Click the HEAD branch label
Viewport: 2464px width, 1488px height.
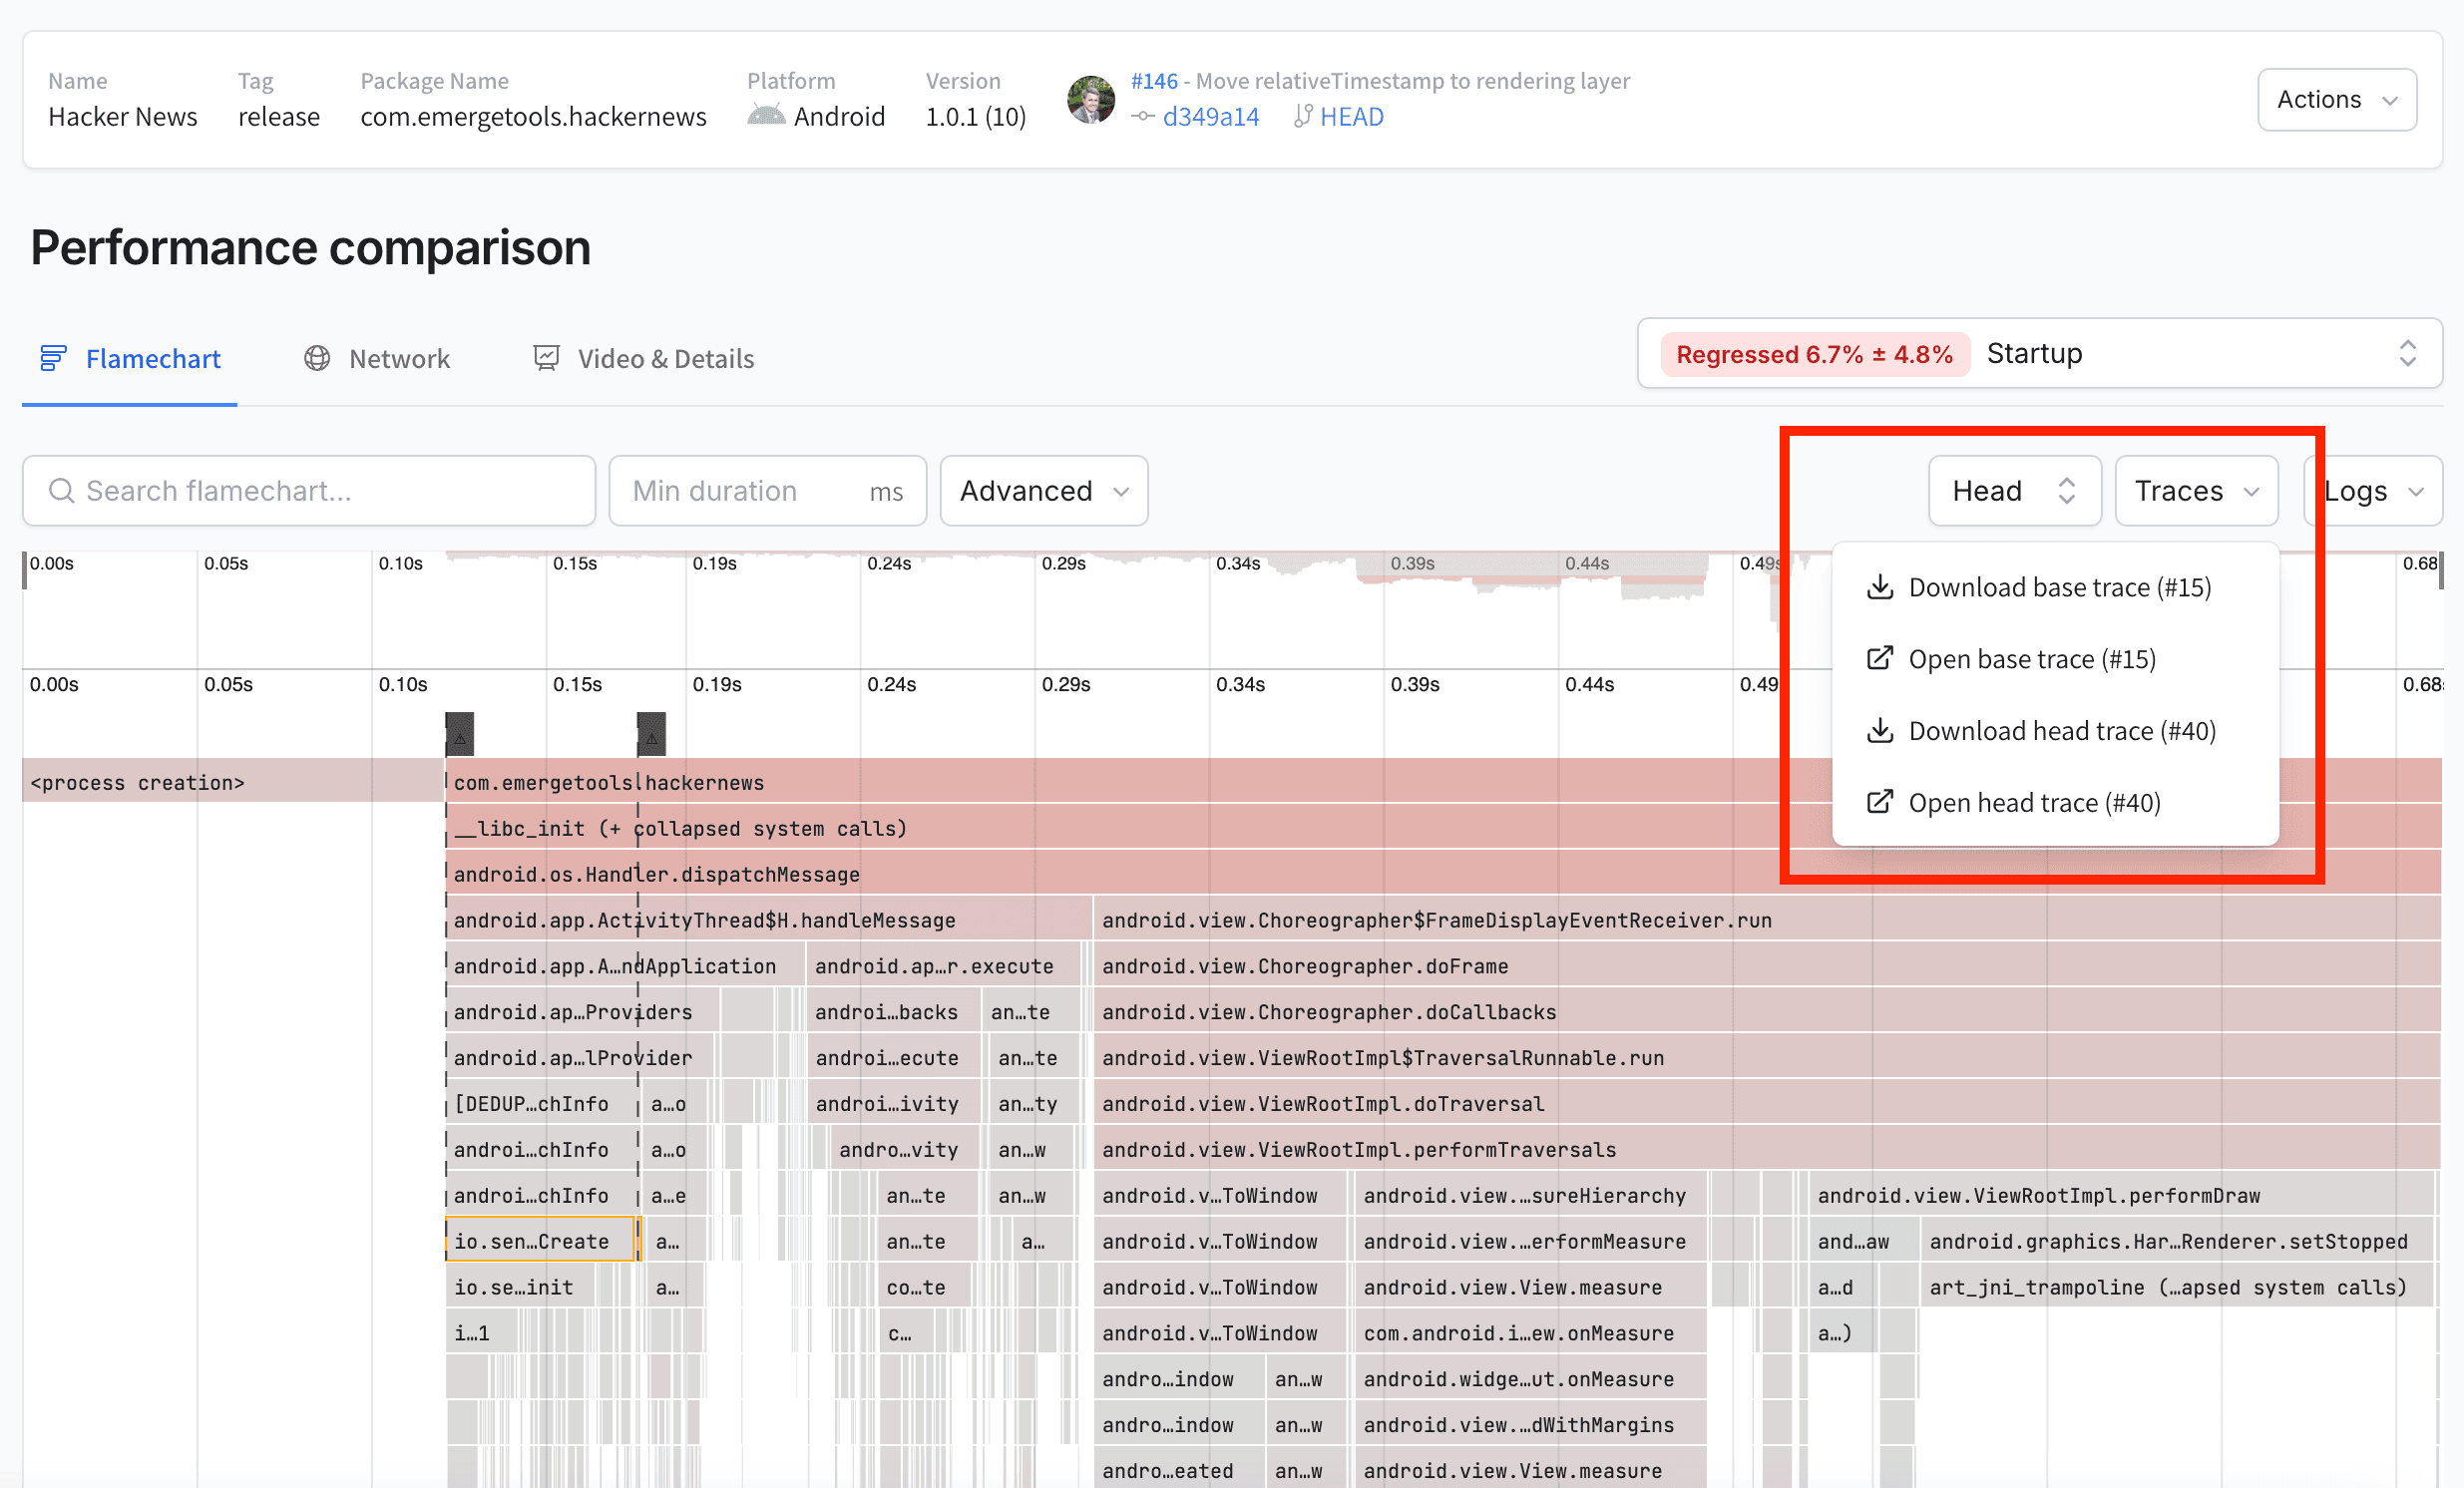[x=1355, y=116]
